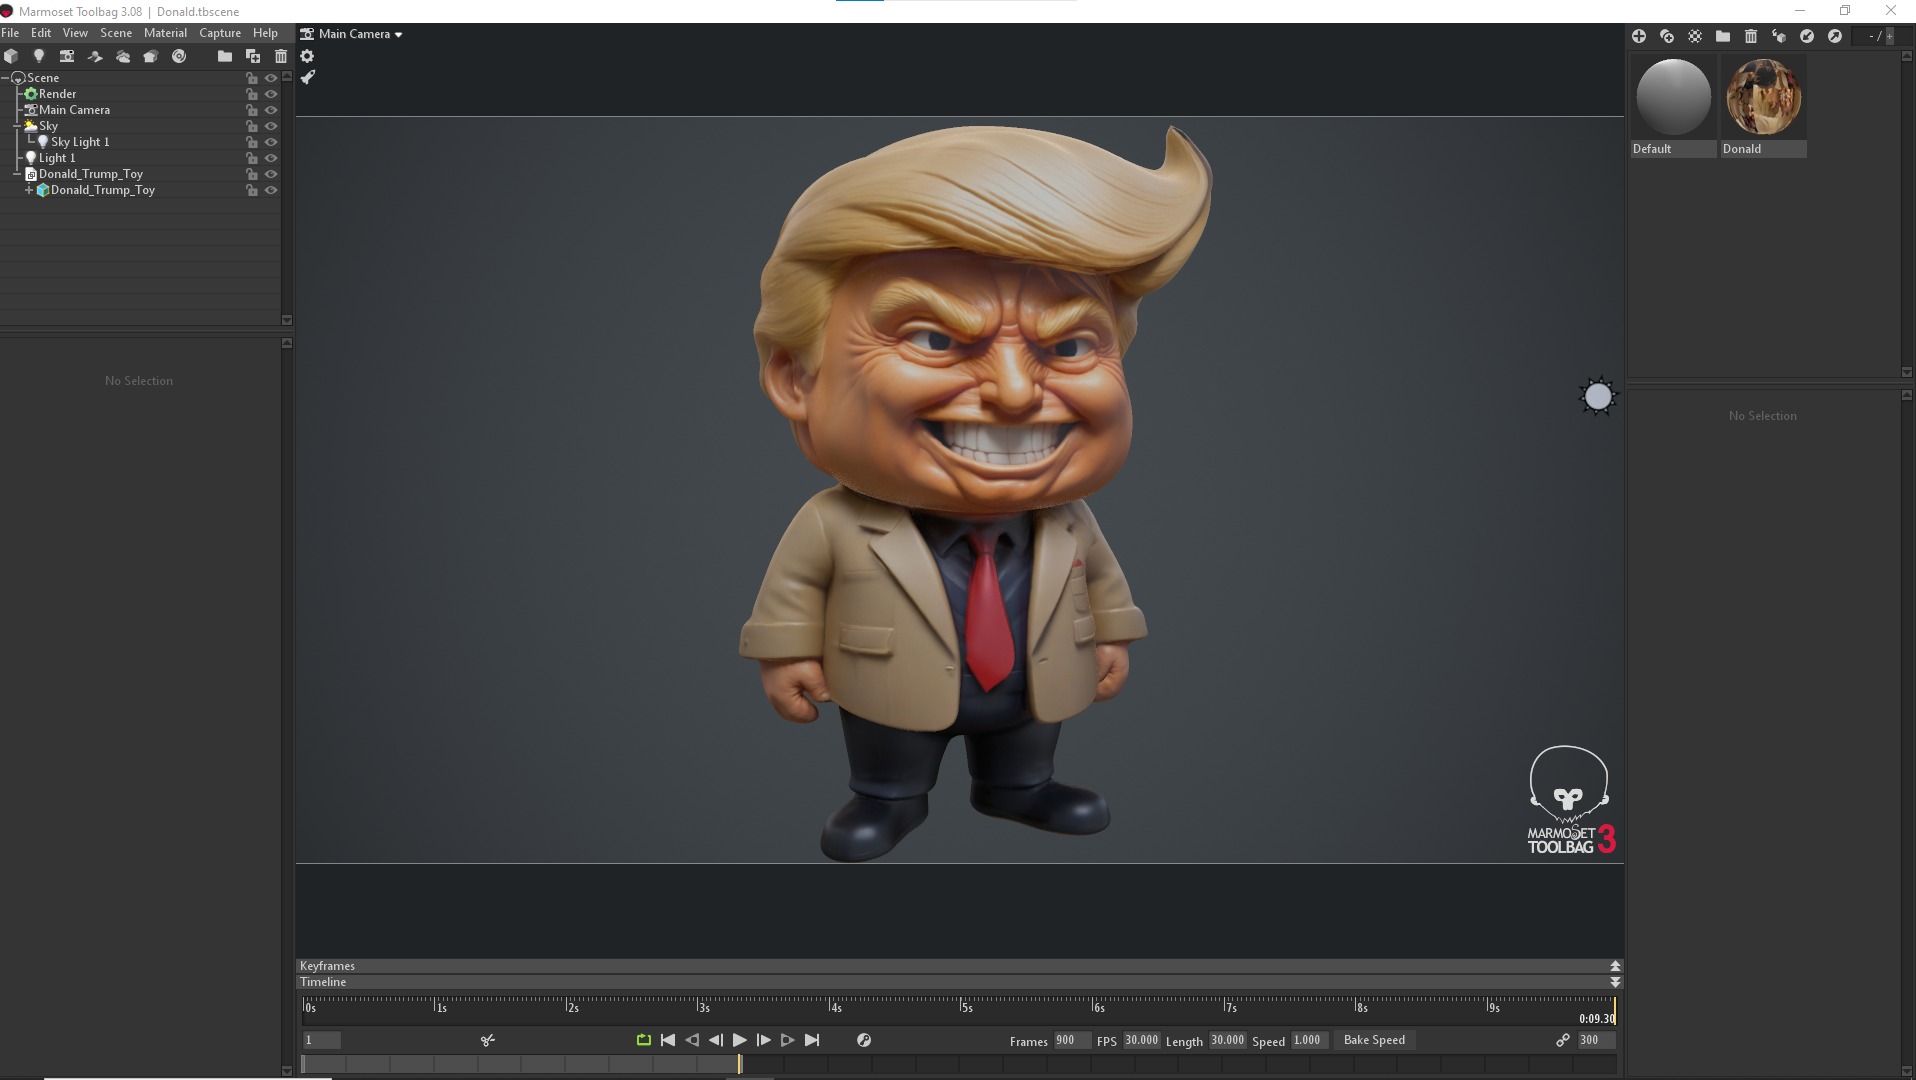Apply material to selected mesh objects
1916x1080 pixels.
(x=1779, y=36)
